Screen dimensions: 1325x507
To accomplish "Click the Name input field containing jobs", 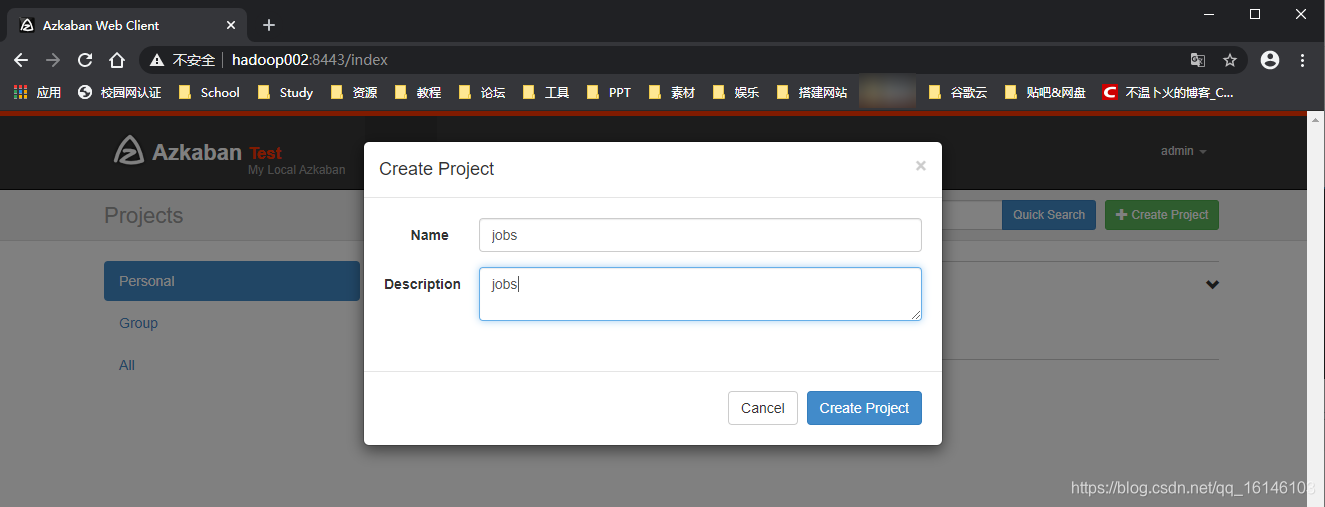I will [700, 235].
